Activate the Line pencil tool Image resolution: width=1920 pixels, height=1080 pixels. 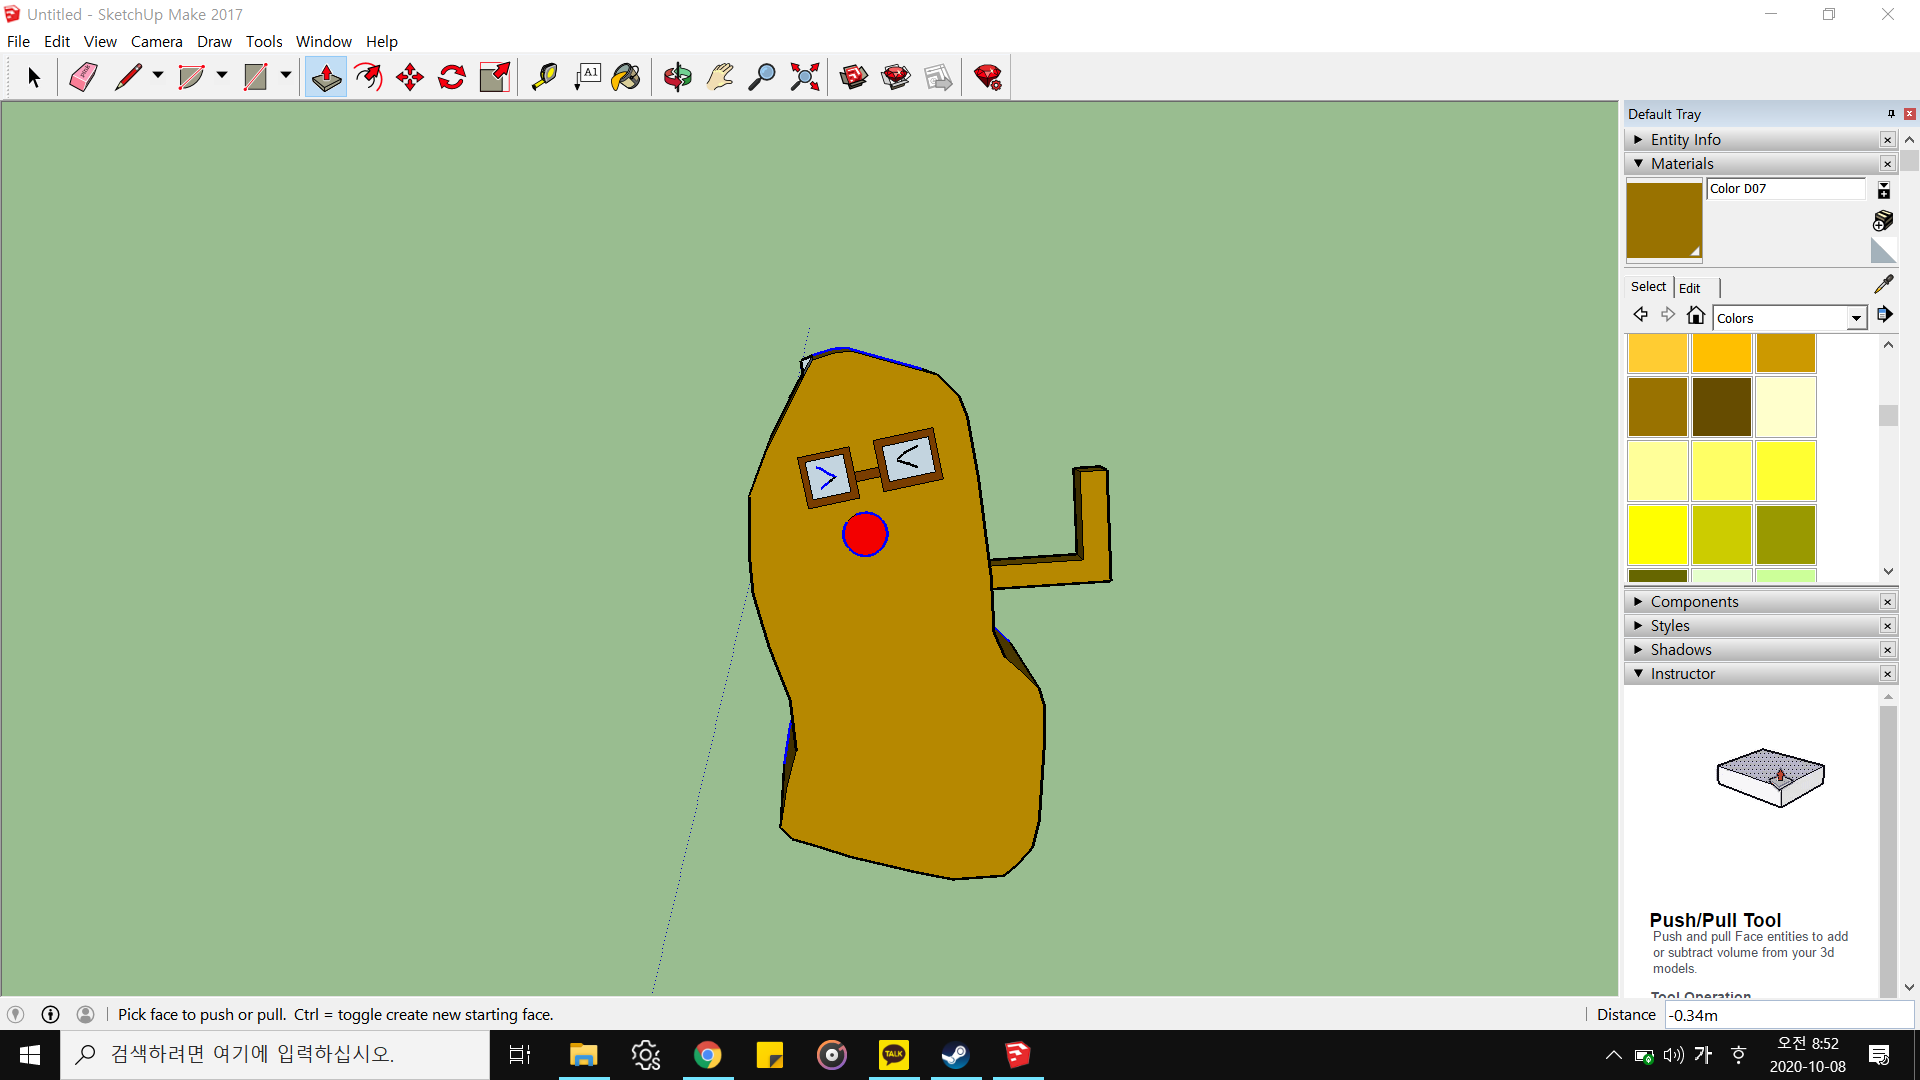point(128,77)
